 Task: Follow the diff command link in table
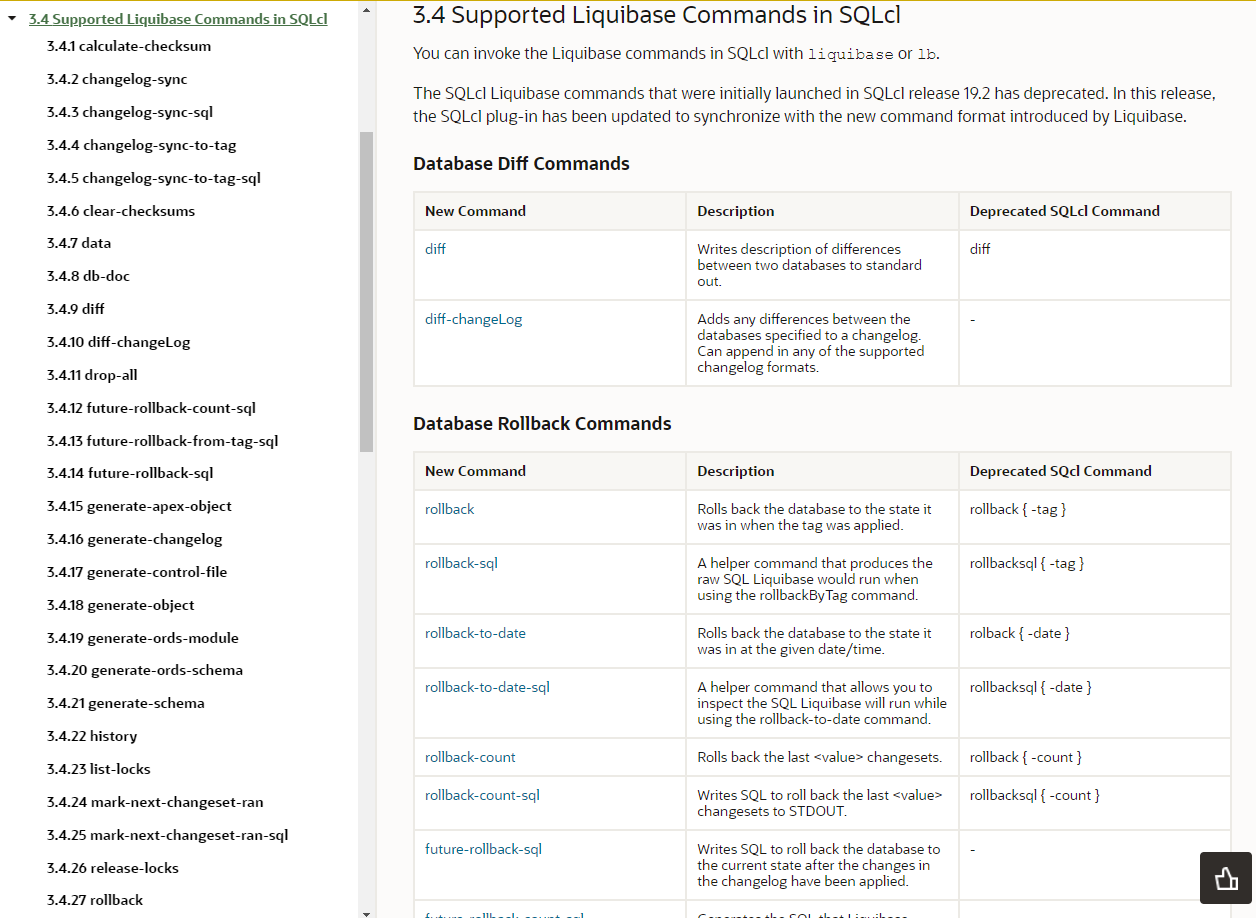[435, 249]
